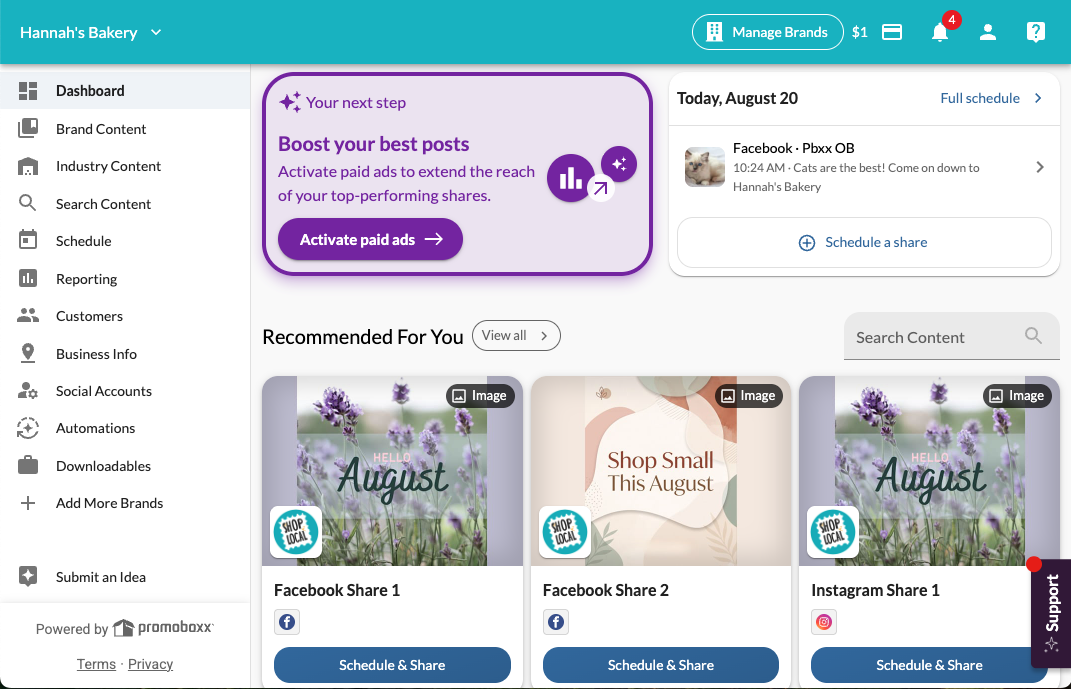The width and height of the screenshot is (1071, 689).
Task: Open the notifications bell icon
Action: [940, 32]
